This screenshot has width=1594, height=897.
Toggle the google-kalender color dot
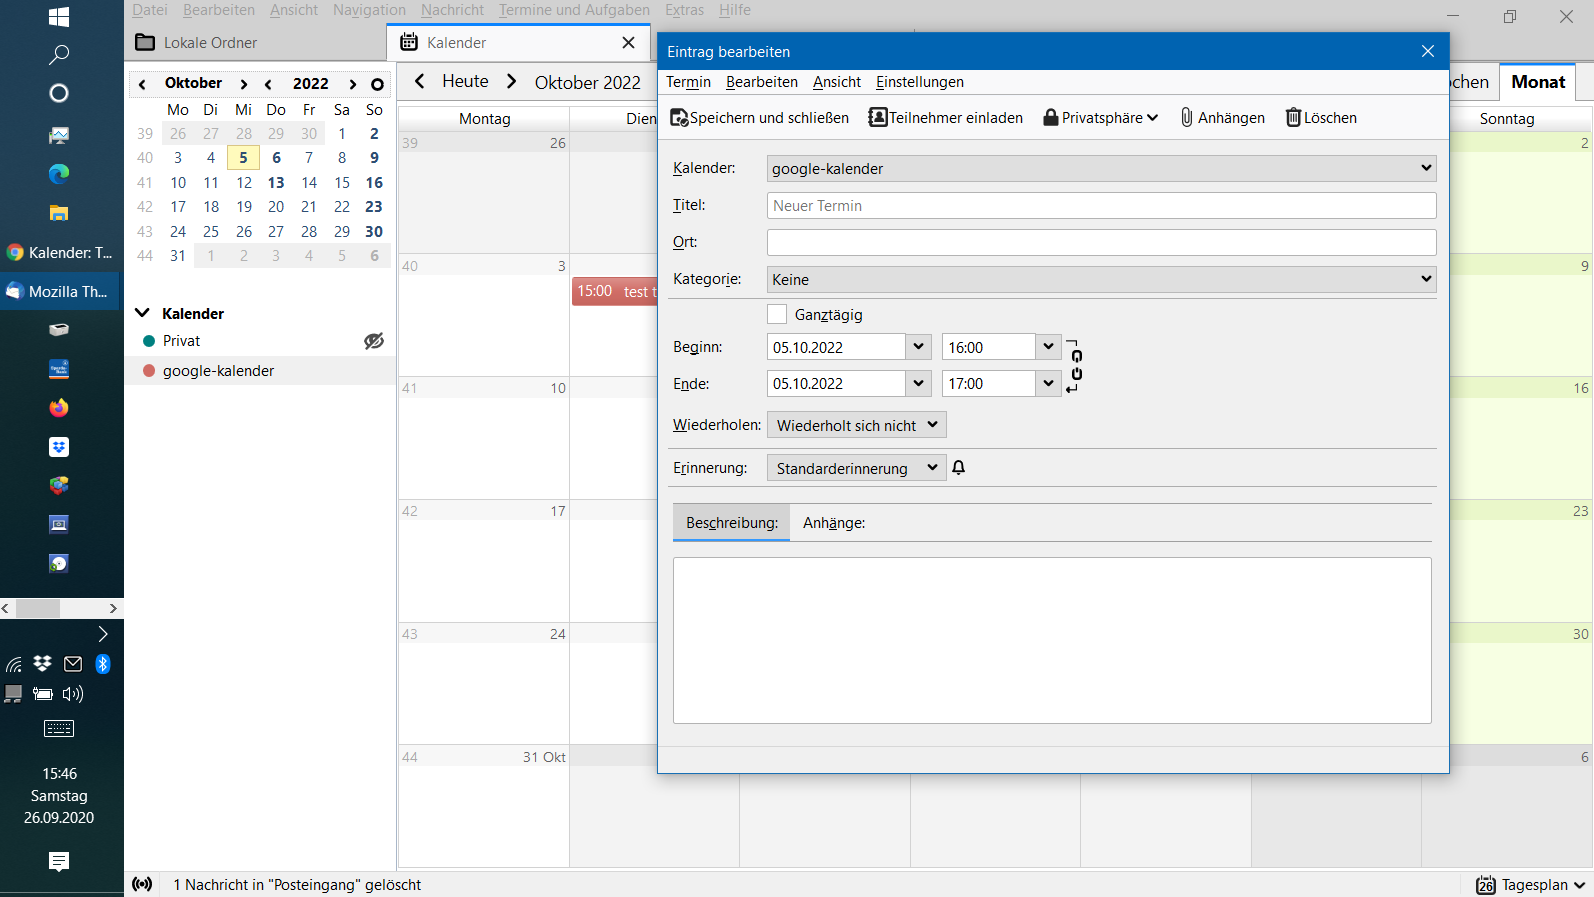[x=149, y=371]
